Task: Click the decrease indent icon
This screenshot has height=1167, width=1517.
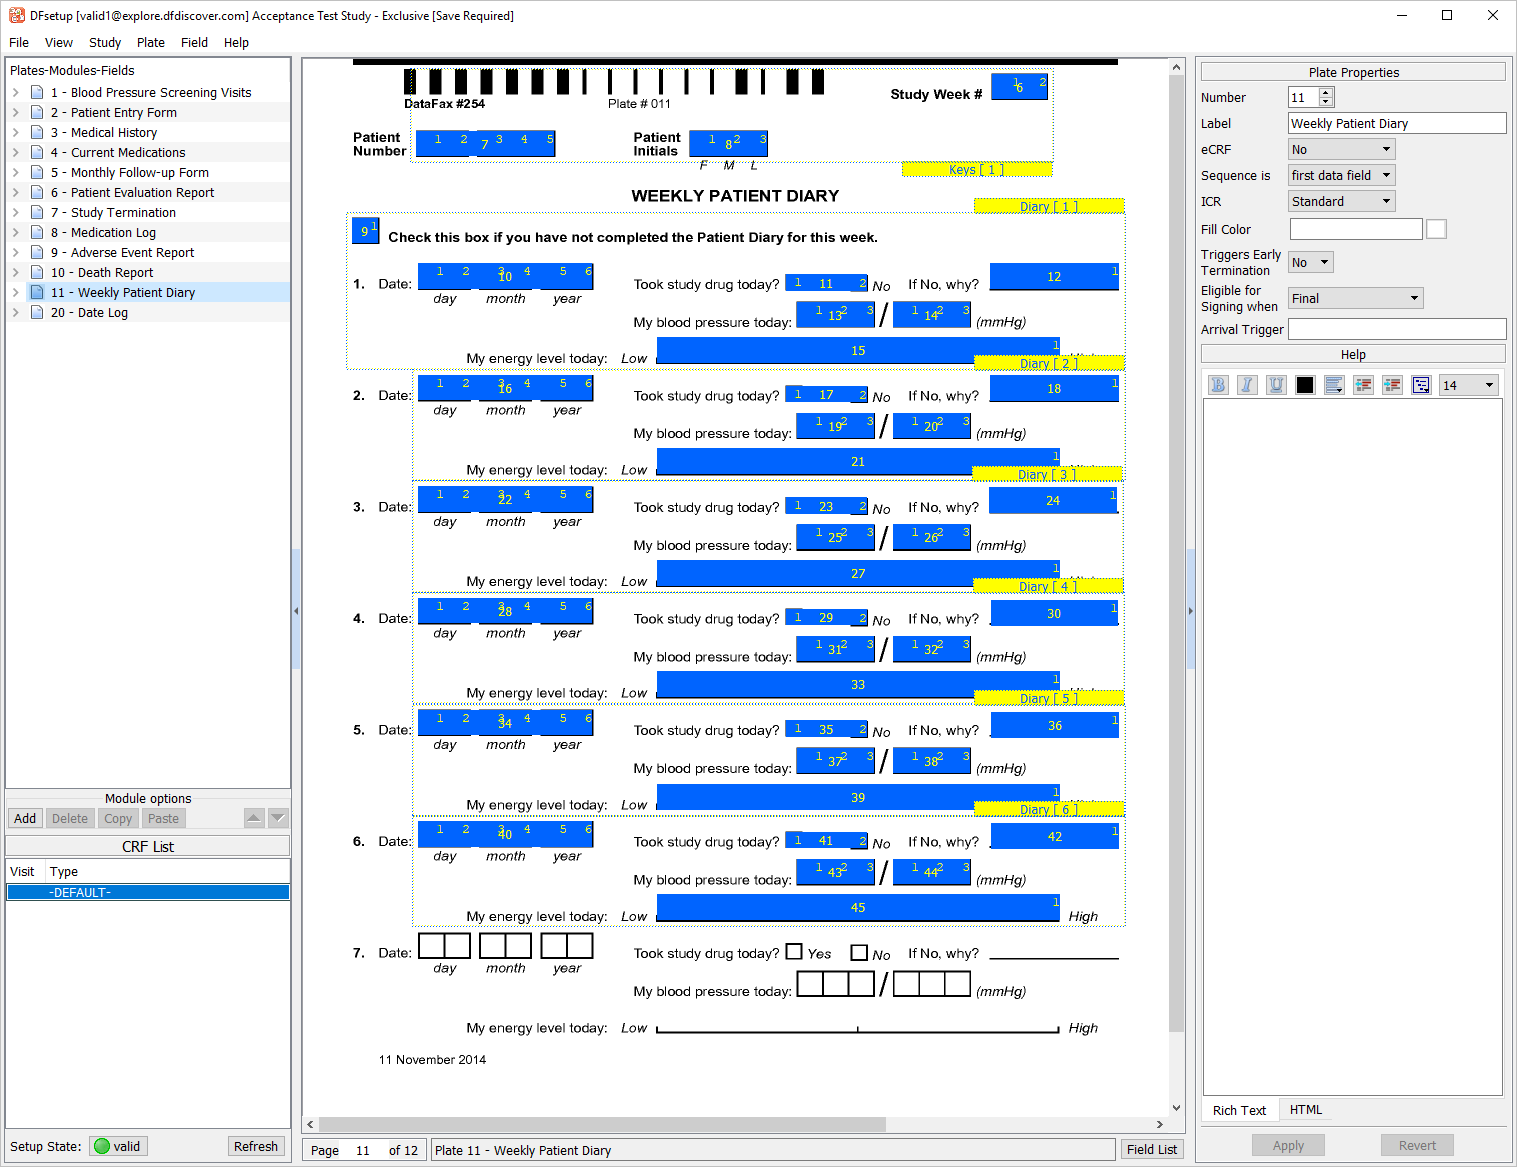Action: (x=1363, y=385)
